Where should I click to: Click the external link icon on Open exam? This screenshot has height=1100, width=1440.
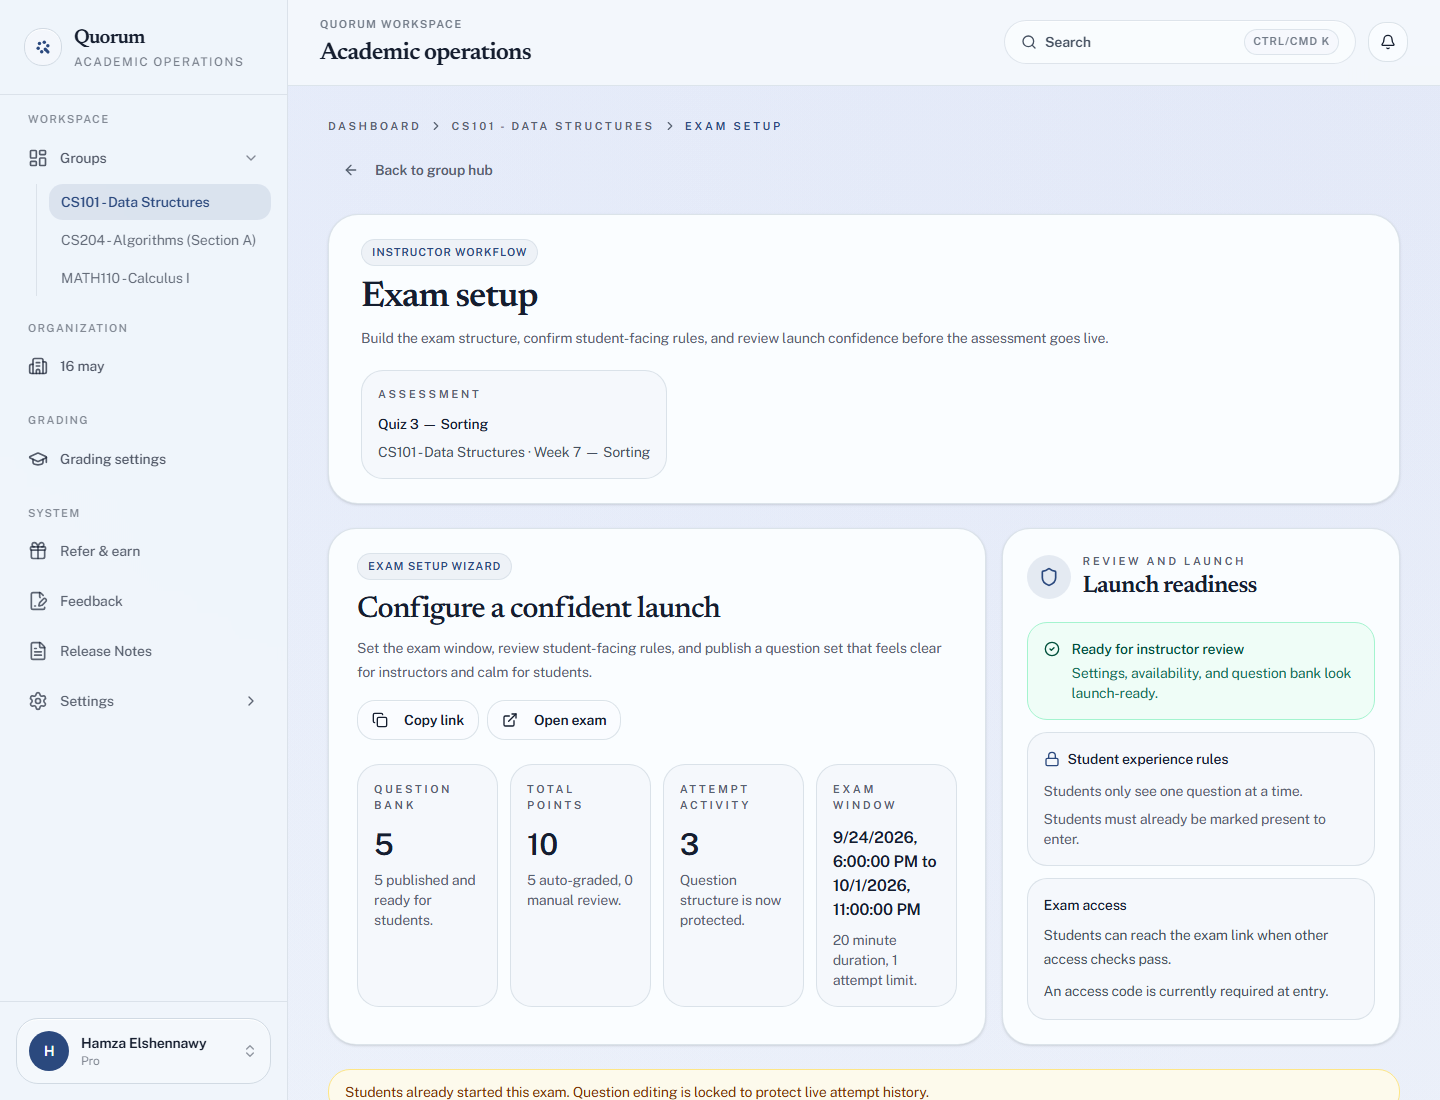(510, 720)
